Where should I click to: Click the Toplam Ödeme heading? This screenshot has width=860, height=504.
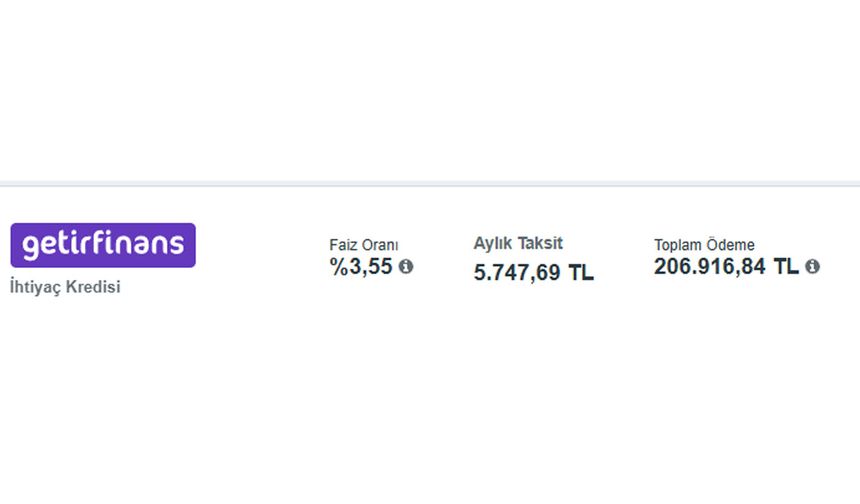[704, 245]
